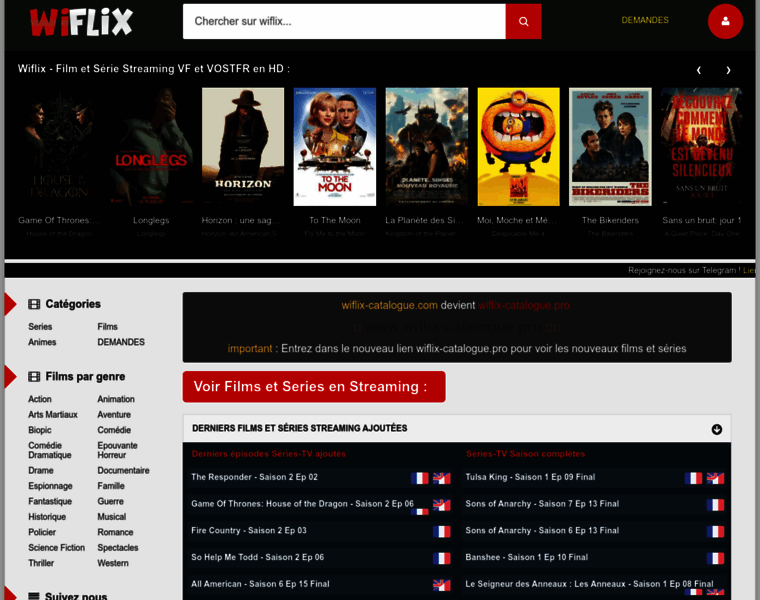760x600 pixels.
Task: Open the wiflix-catalogue.pro link
Action: pyautogui.click(x=523, y=305)
